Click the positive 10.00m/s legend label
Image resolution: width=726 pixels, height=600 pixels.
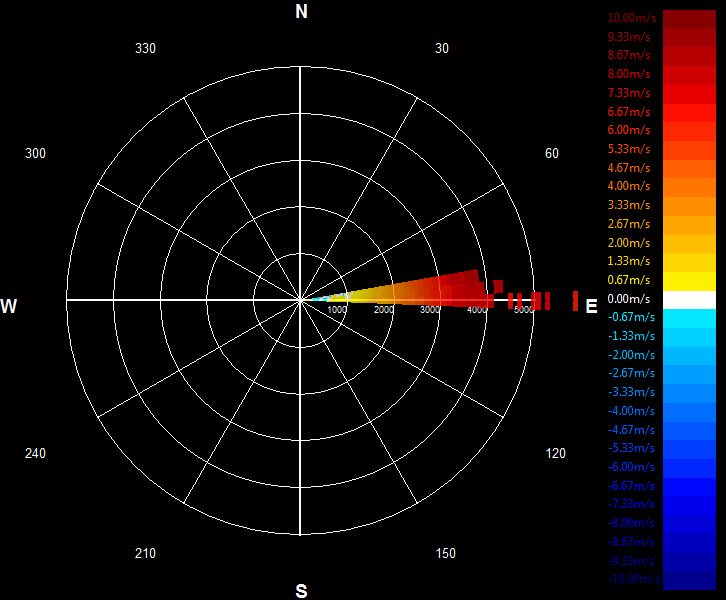(x=632, y=18)
